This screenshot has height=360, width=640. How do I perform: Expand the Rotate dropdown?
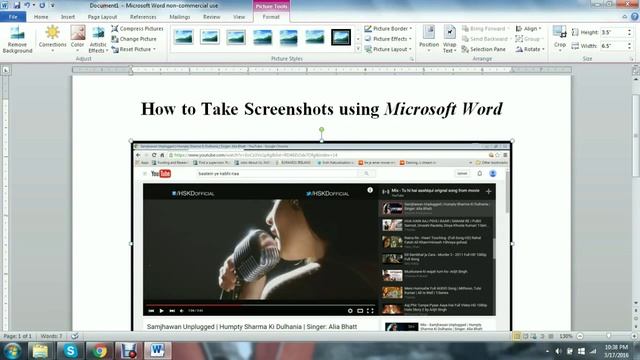[x=530, y=49]
